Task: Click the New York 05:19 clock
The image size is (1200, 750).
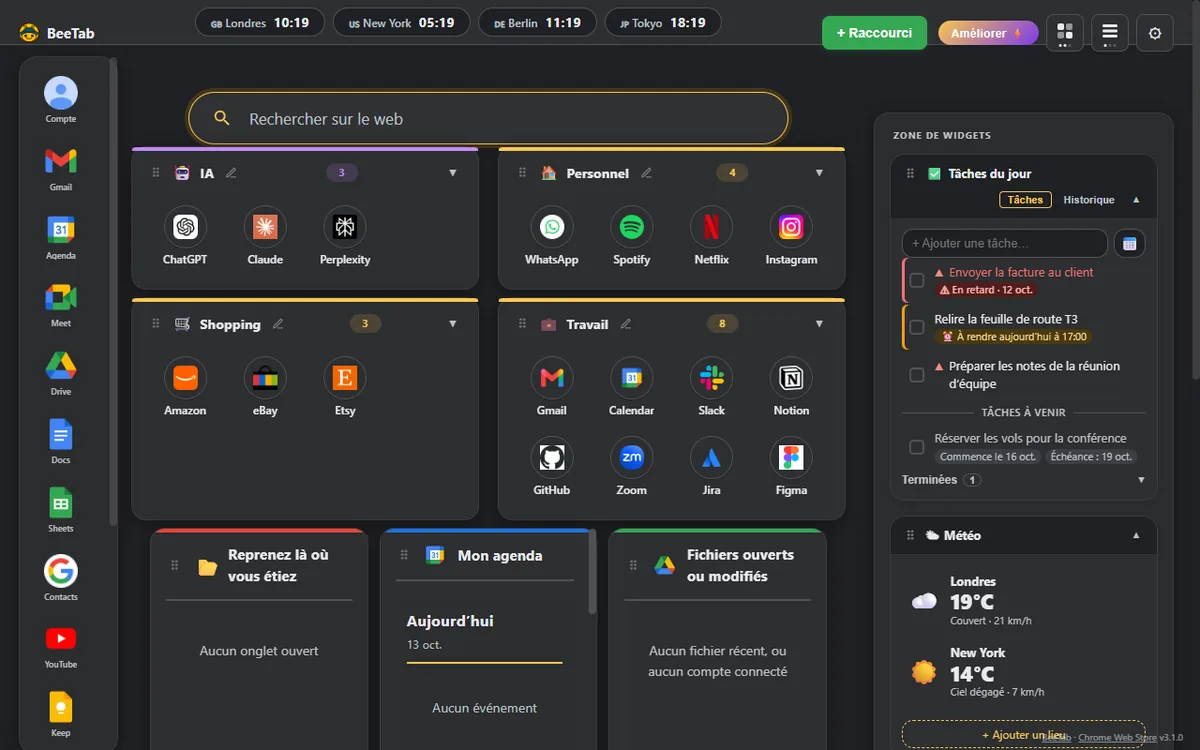Action: point(401,23)
